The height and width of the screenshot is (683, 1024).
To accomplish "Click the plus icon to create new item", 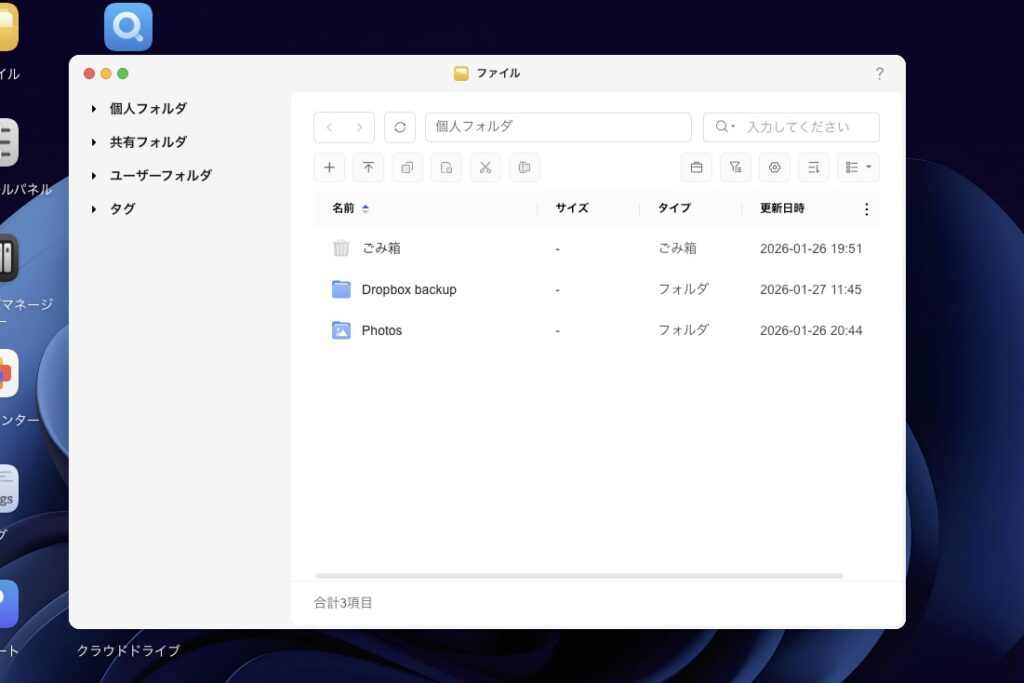I will (x=329, y=167).
